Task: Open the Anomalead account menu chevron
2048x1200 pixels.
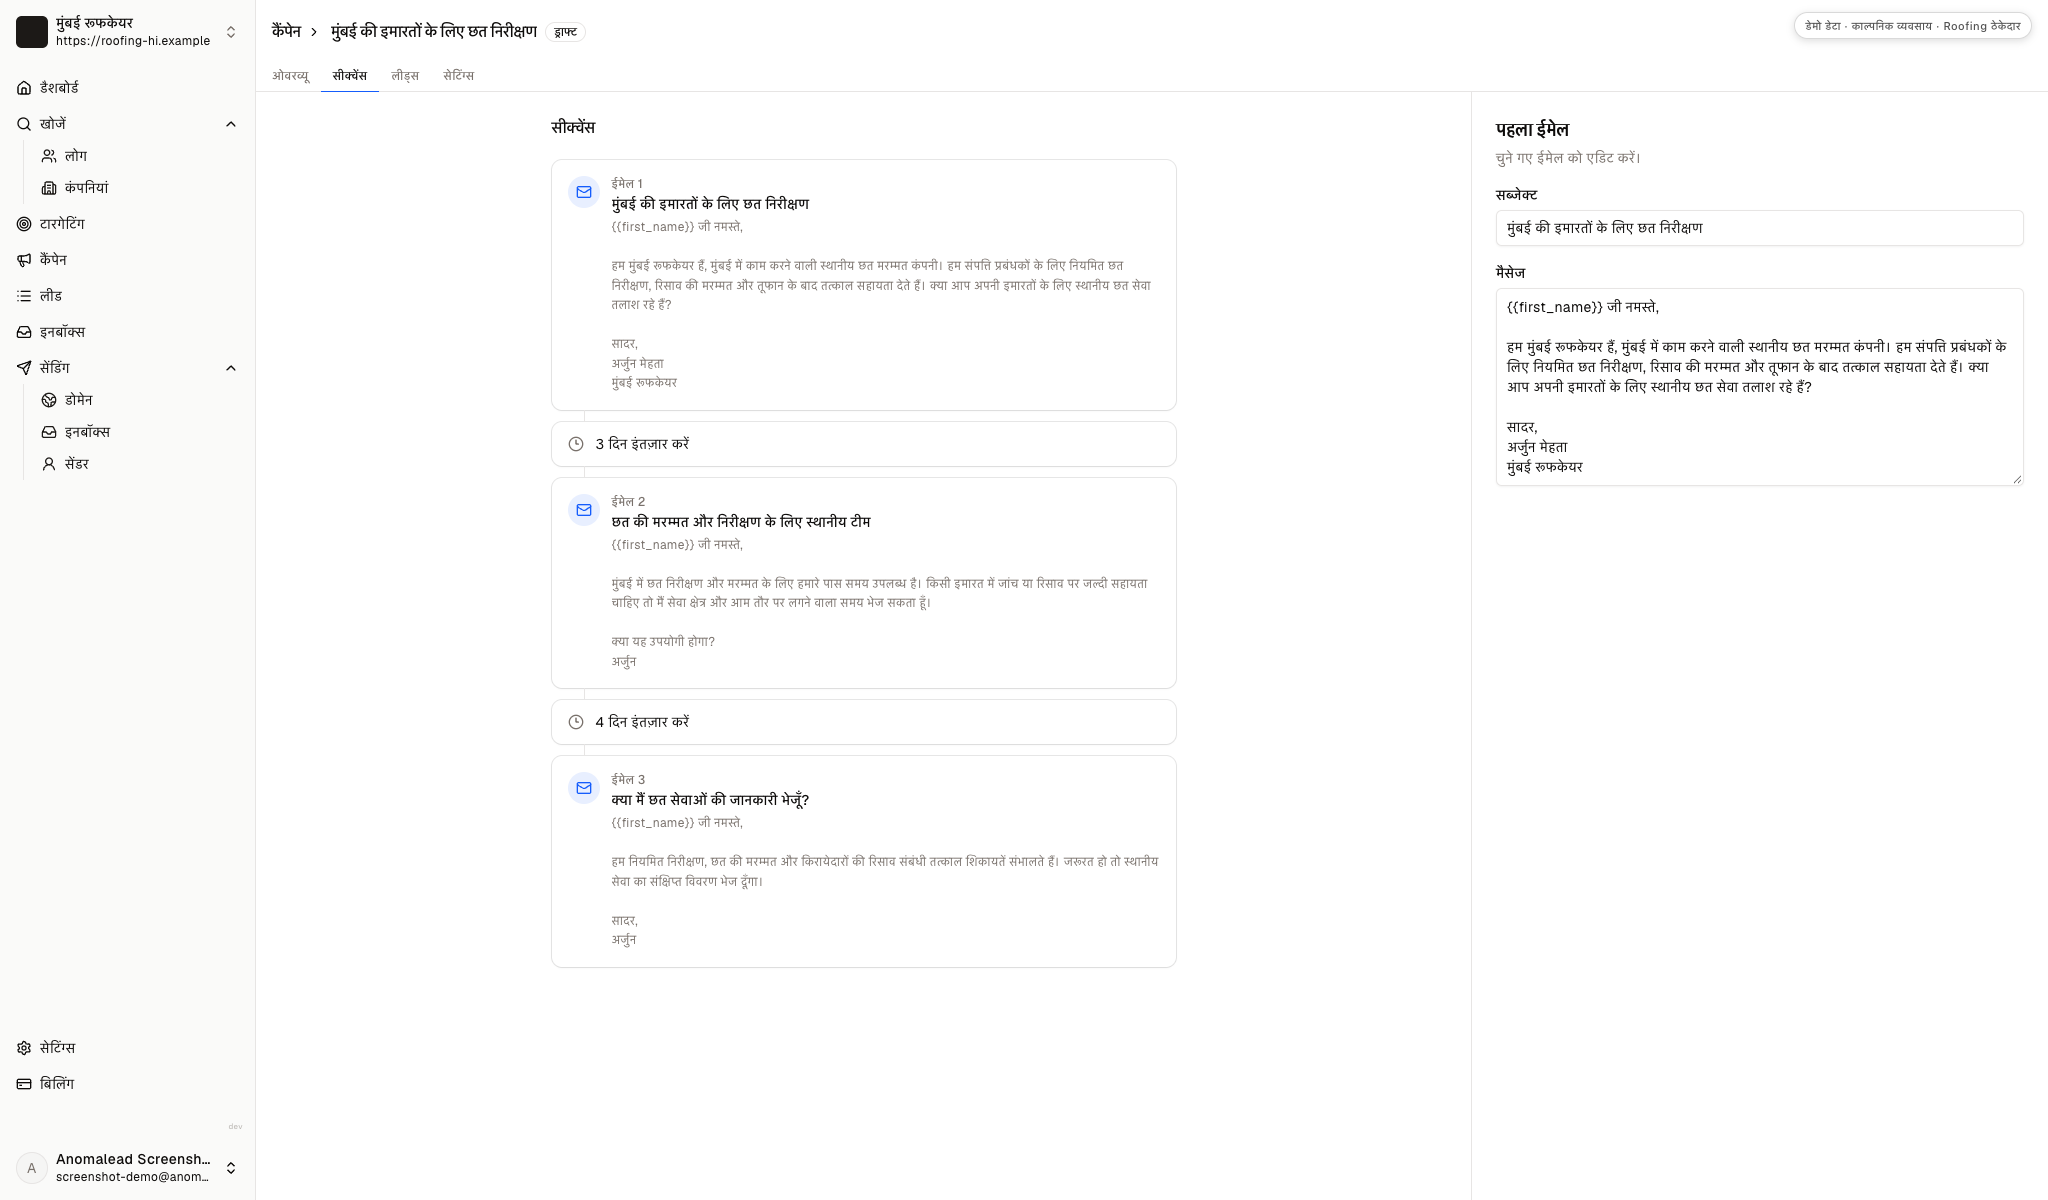Action: 231,1168
